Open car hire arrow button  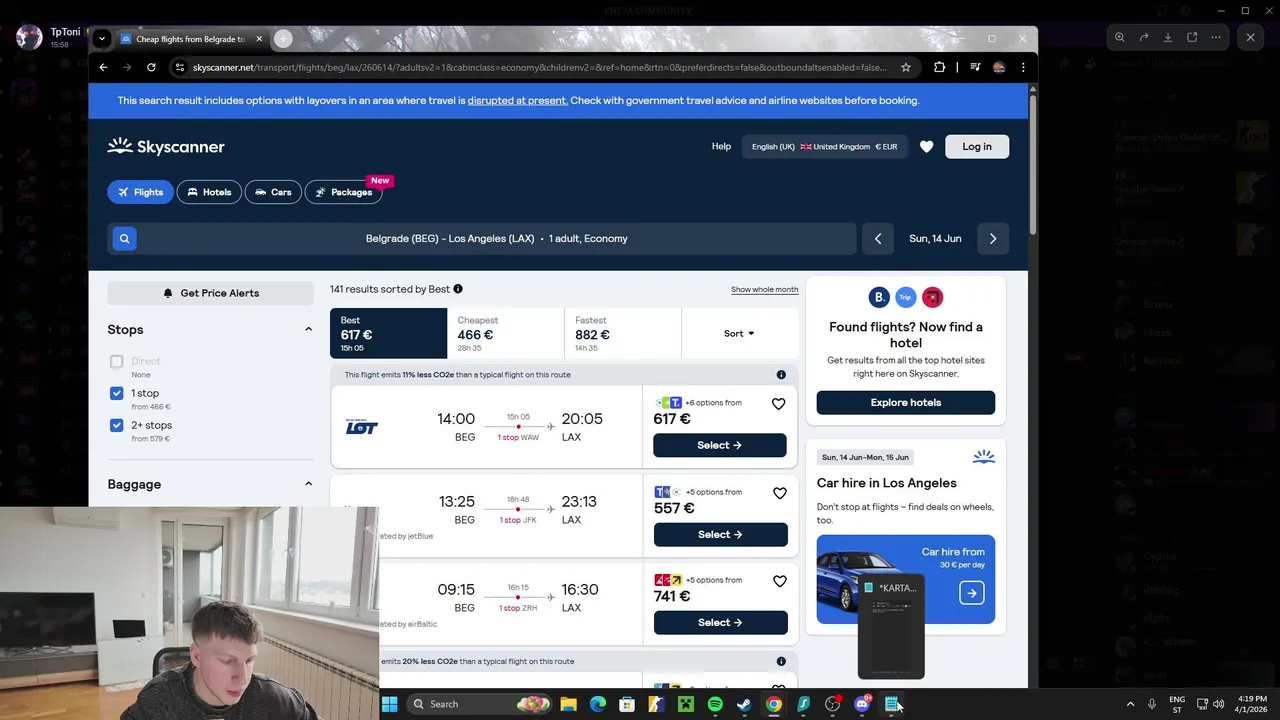(x=972, y=593)
